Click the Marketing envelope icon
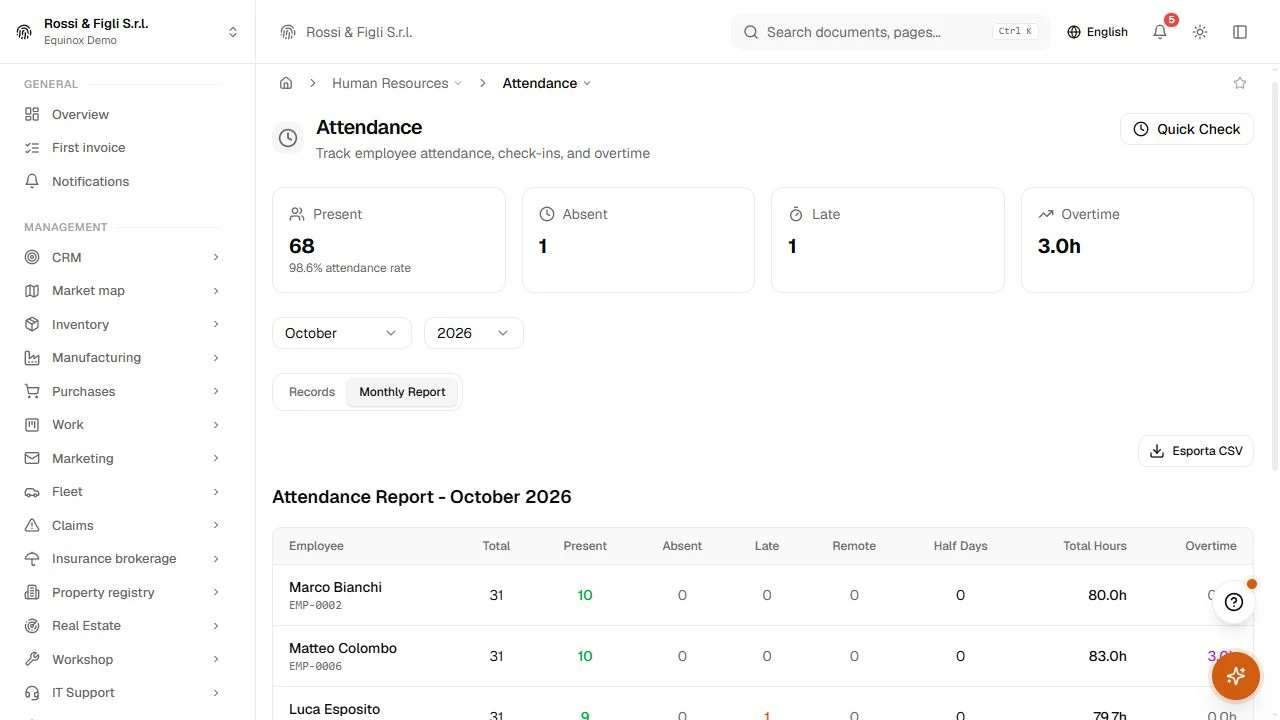The image size is (1280, 720). pos(32,458)
